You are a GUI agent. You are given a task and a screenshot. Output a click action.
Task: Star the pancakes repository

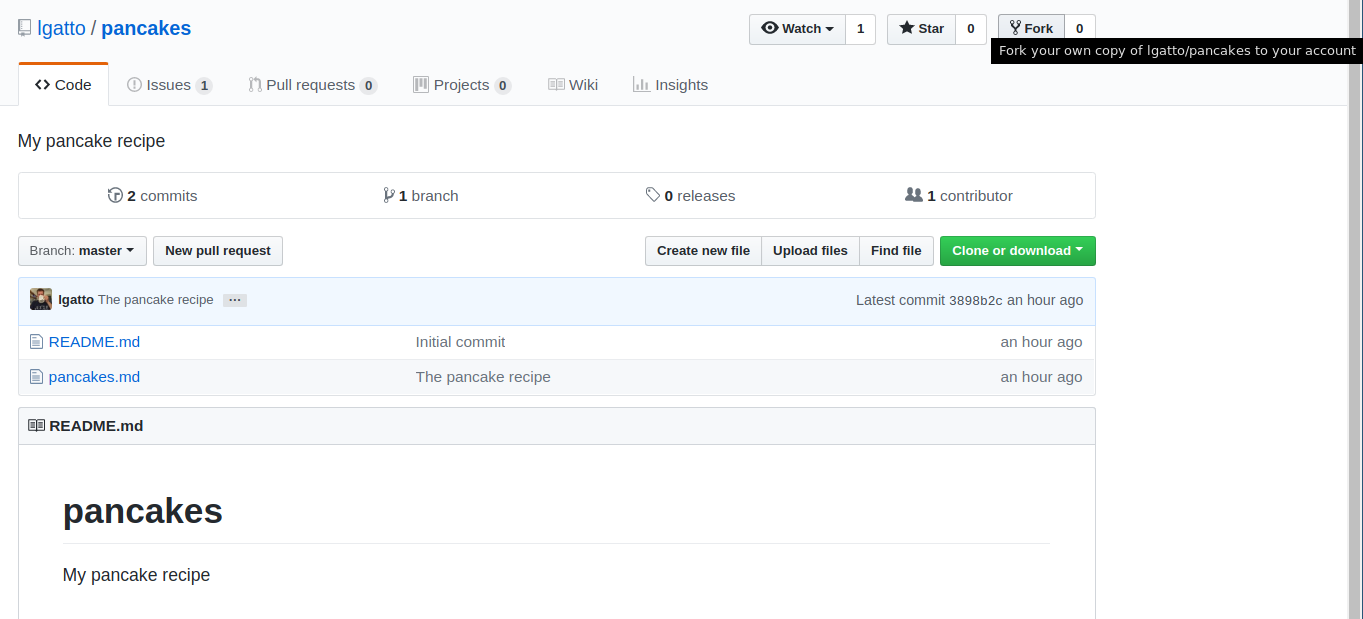920,28
